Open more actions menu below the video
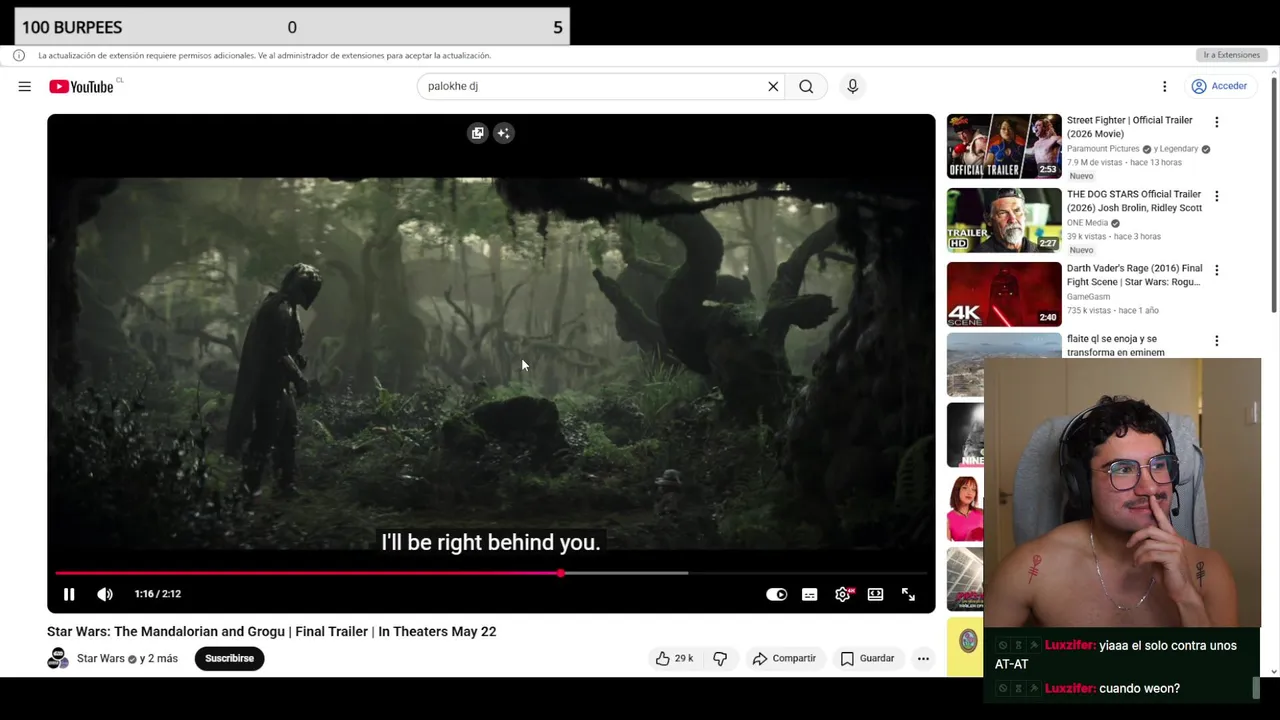This screenshot has height=720, width=1280. (923, 658)
